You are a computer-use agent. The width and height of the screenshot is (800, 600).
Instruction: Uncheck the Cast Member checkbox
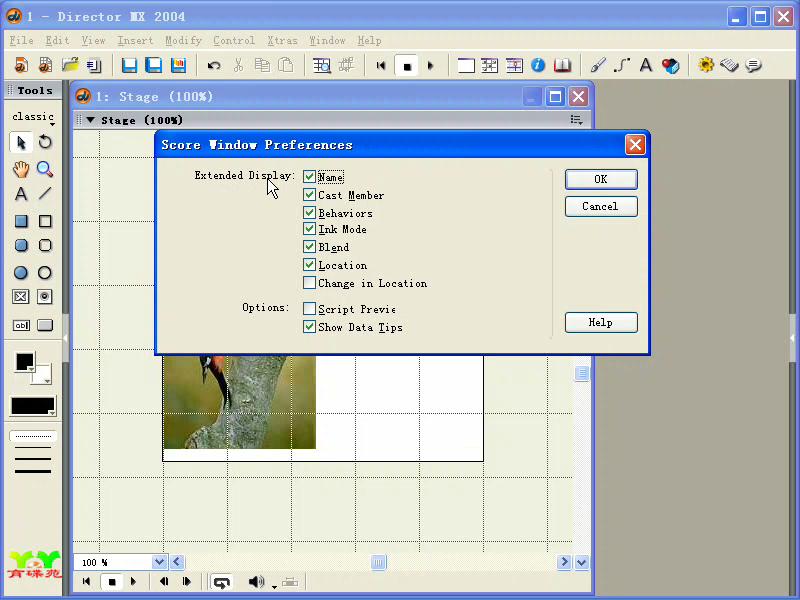click(x=309, y=194)
